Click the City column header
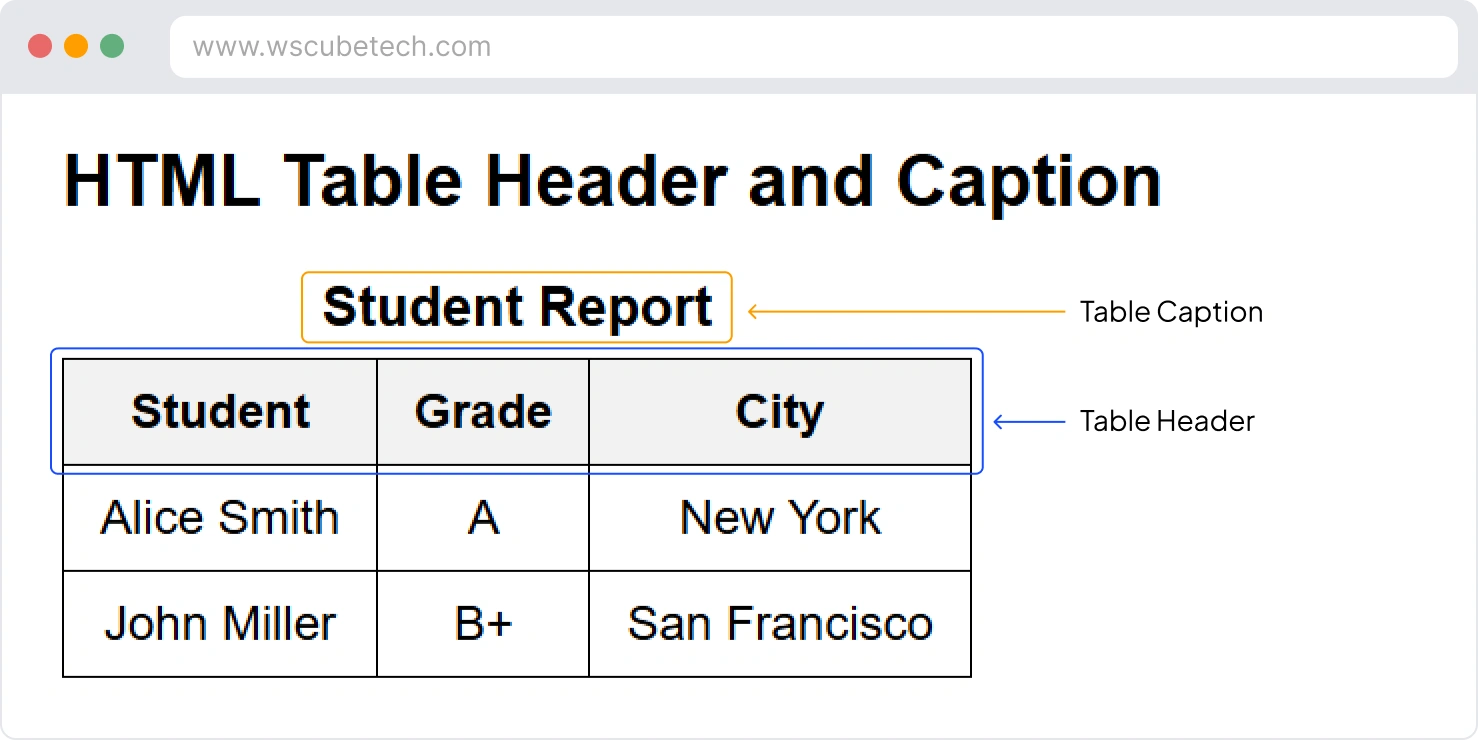This screenshot has height=740, width=1478. click(780, 412)
